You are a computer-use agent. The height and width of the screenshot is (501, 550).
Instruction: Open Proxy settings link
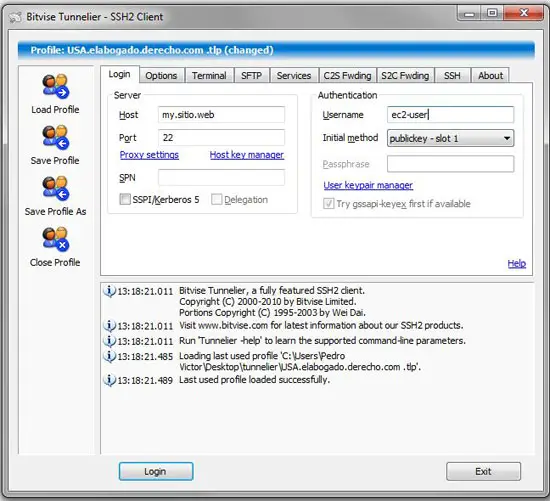tap(149, 155)
